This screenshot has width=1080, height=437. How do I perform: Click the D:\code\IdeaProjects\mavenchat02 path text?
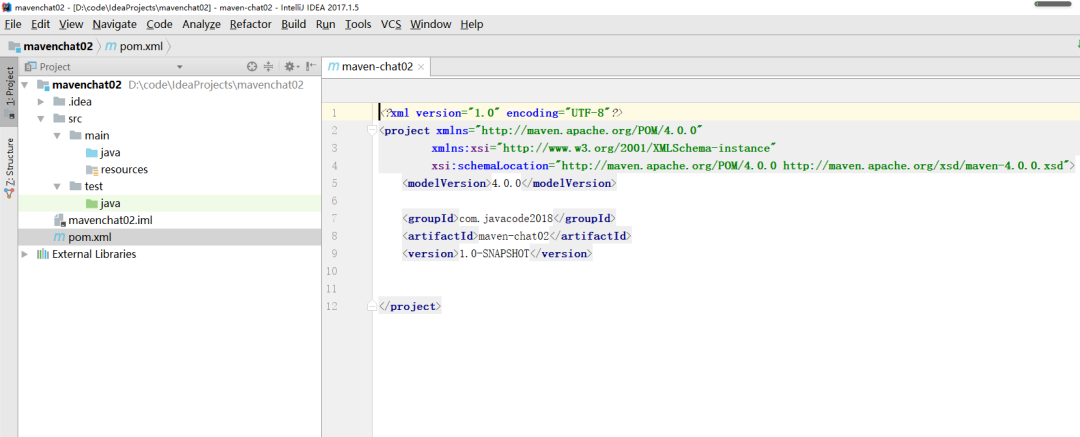216,85
